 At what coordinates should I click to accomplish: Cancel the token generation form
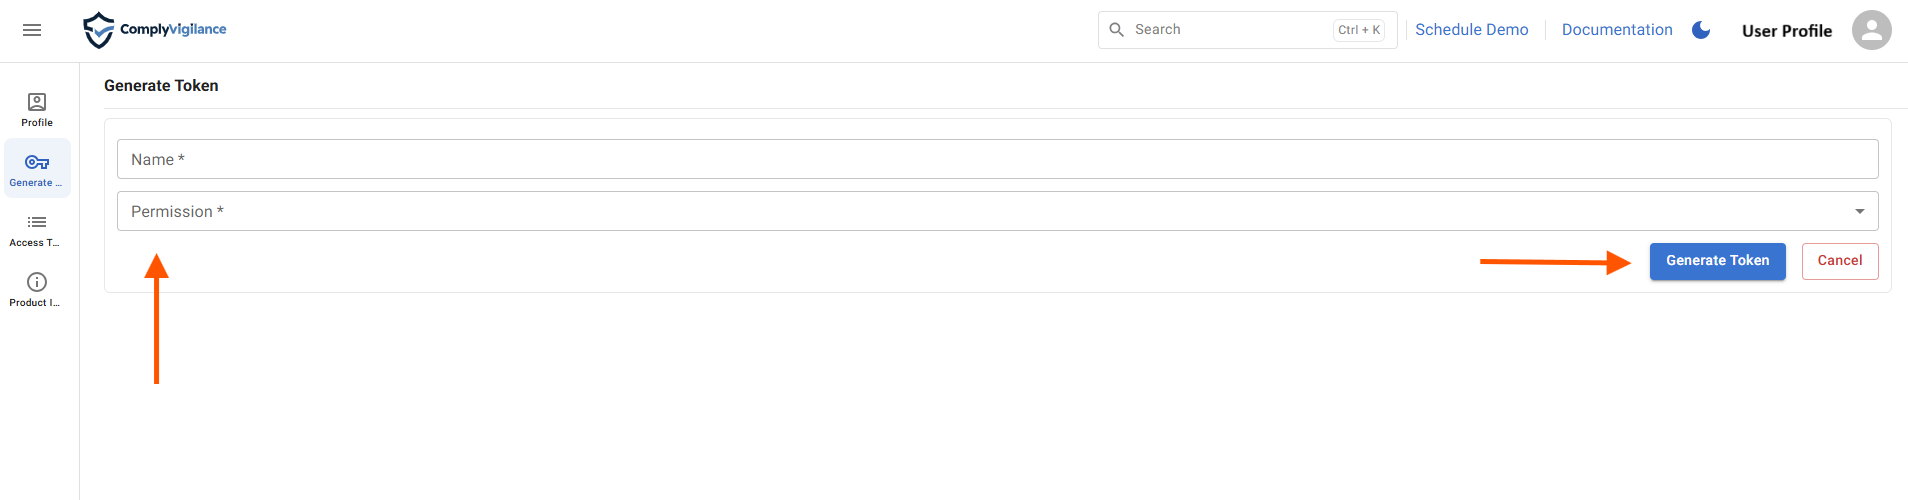(x=1839, y=261)
